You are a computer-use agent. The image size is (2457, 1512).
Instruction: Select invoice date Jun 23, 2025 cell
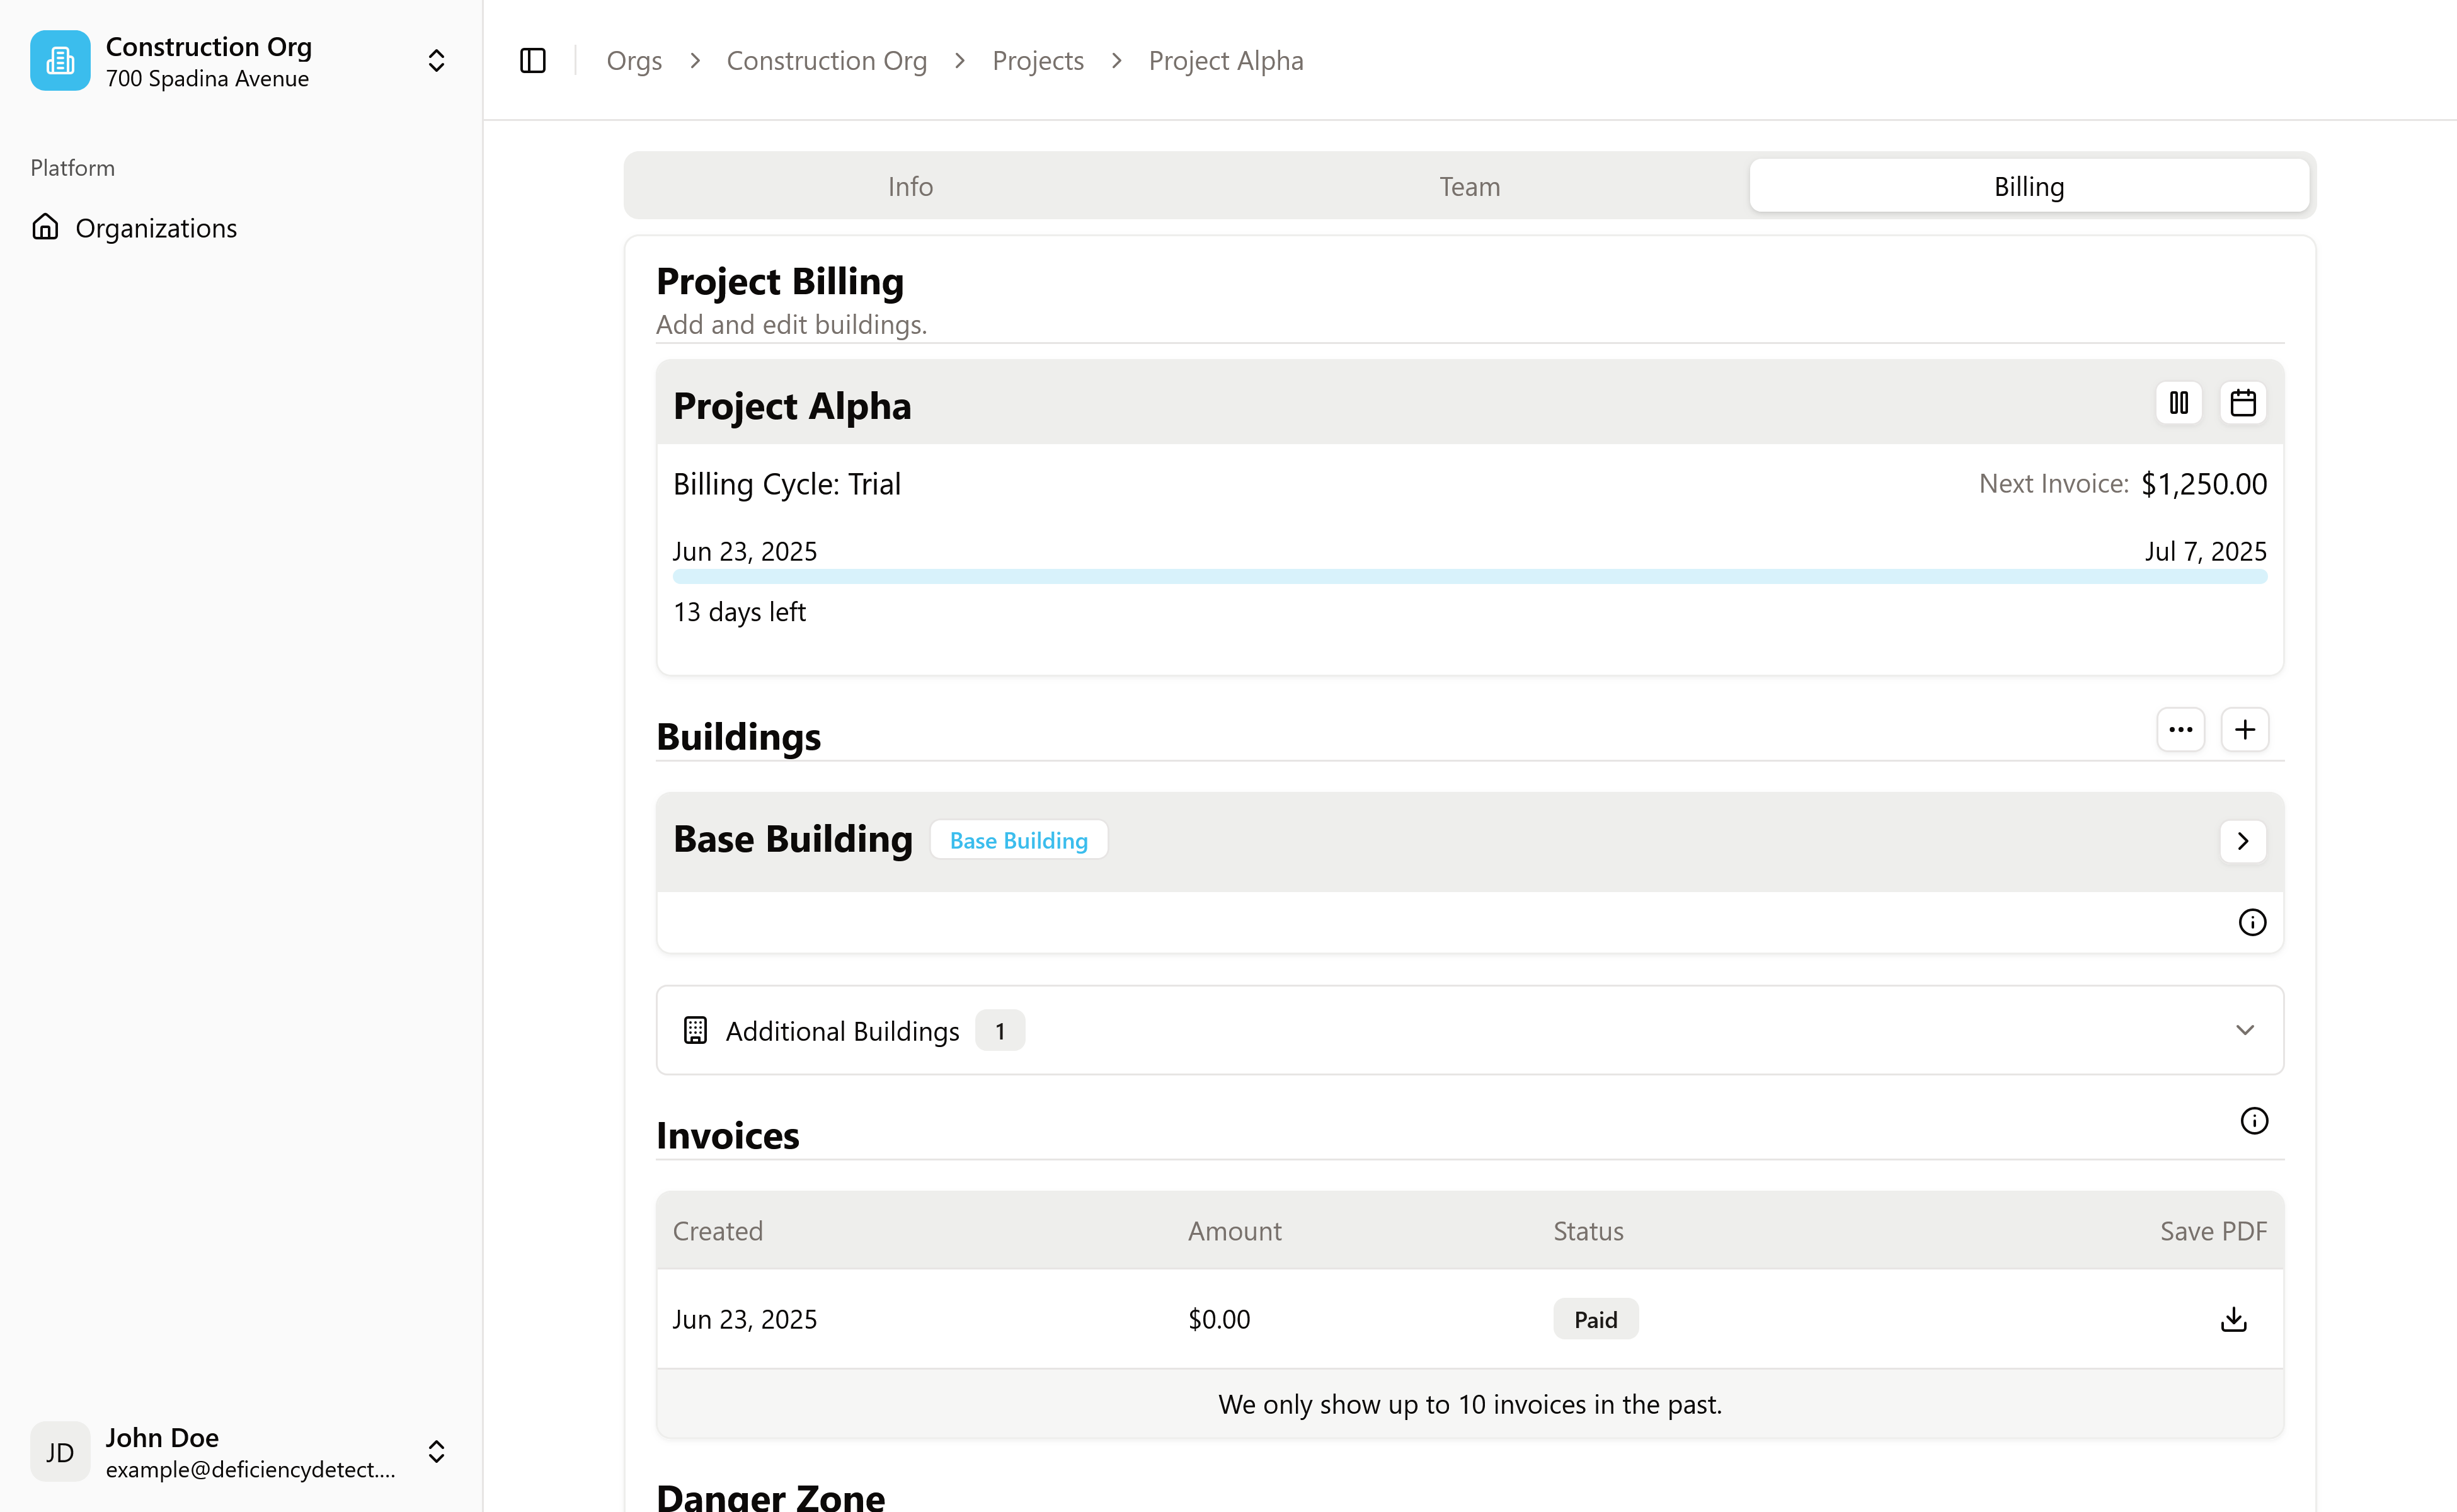pyautogui.click(x=745, y=1319)
